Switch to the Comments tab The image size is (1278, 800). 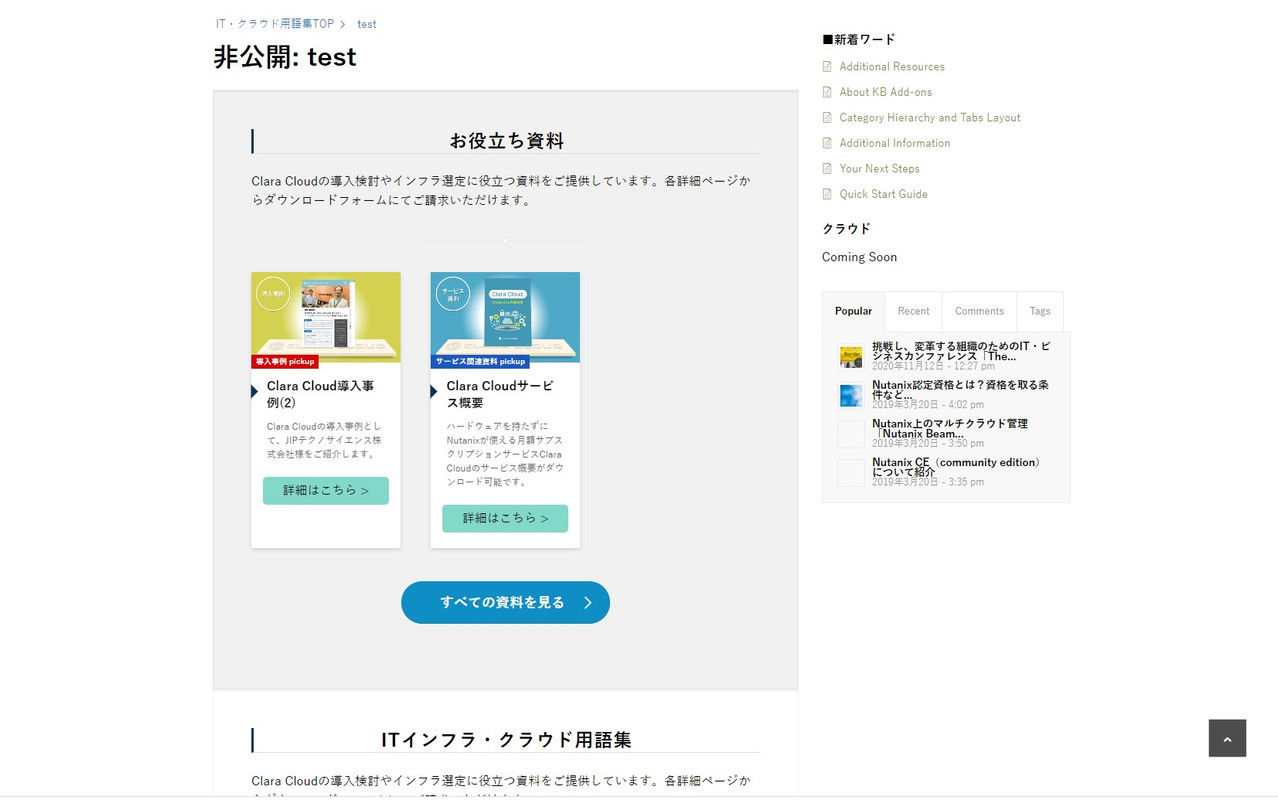(x=979, y=311)
